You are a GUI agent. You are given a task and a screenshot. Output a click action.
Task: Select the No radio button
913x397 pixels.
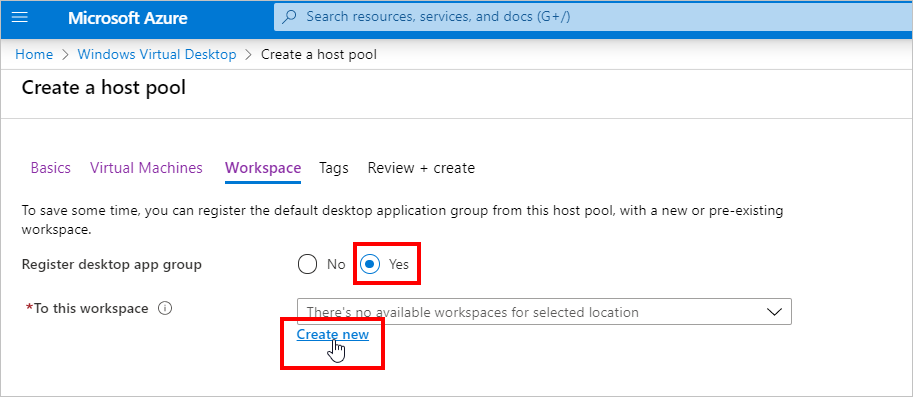tap(307, 264)
